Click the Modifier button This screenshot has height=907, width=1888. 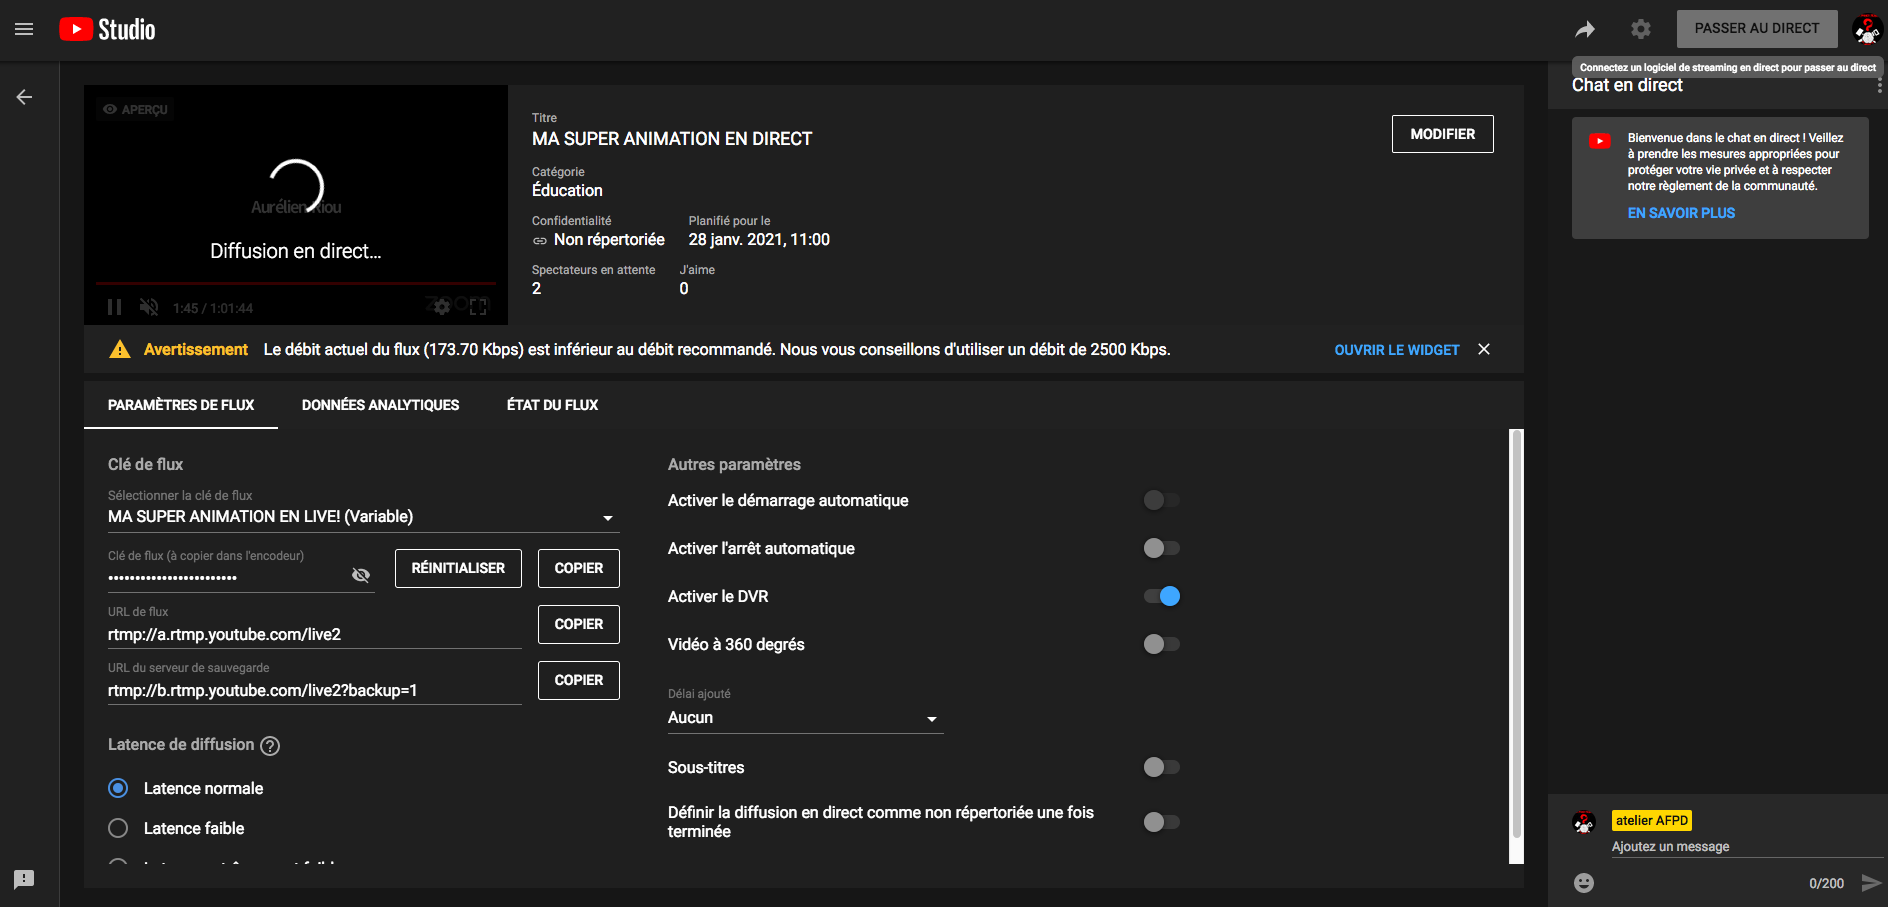1442,134
